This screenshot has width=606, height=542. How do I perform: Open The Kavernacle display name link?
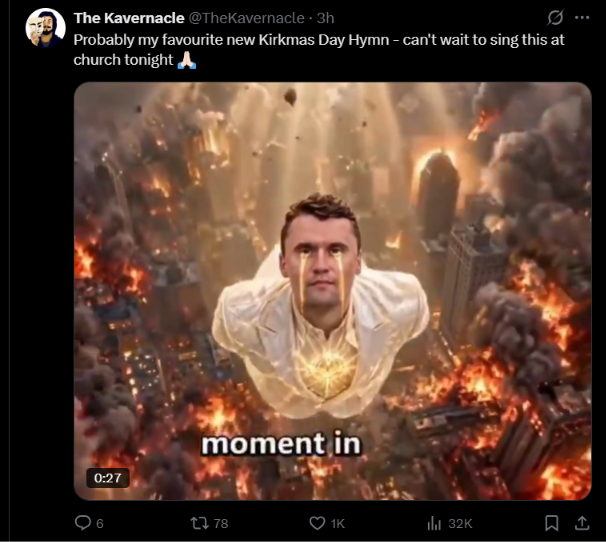point(129,18)
